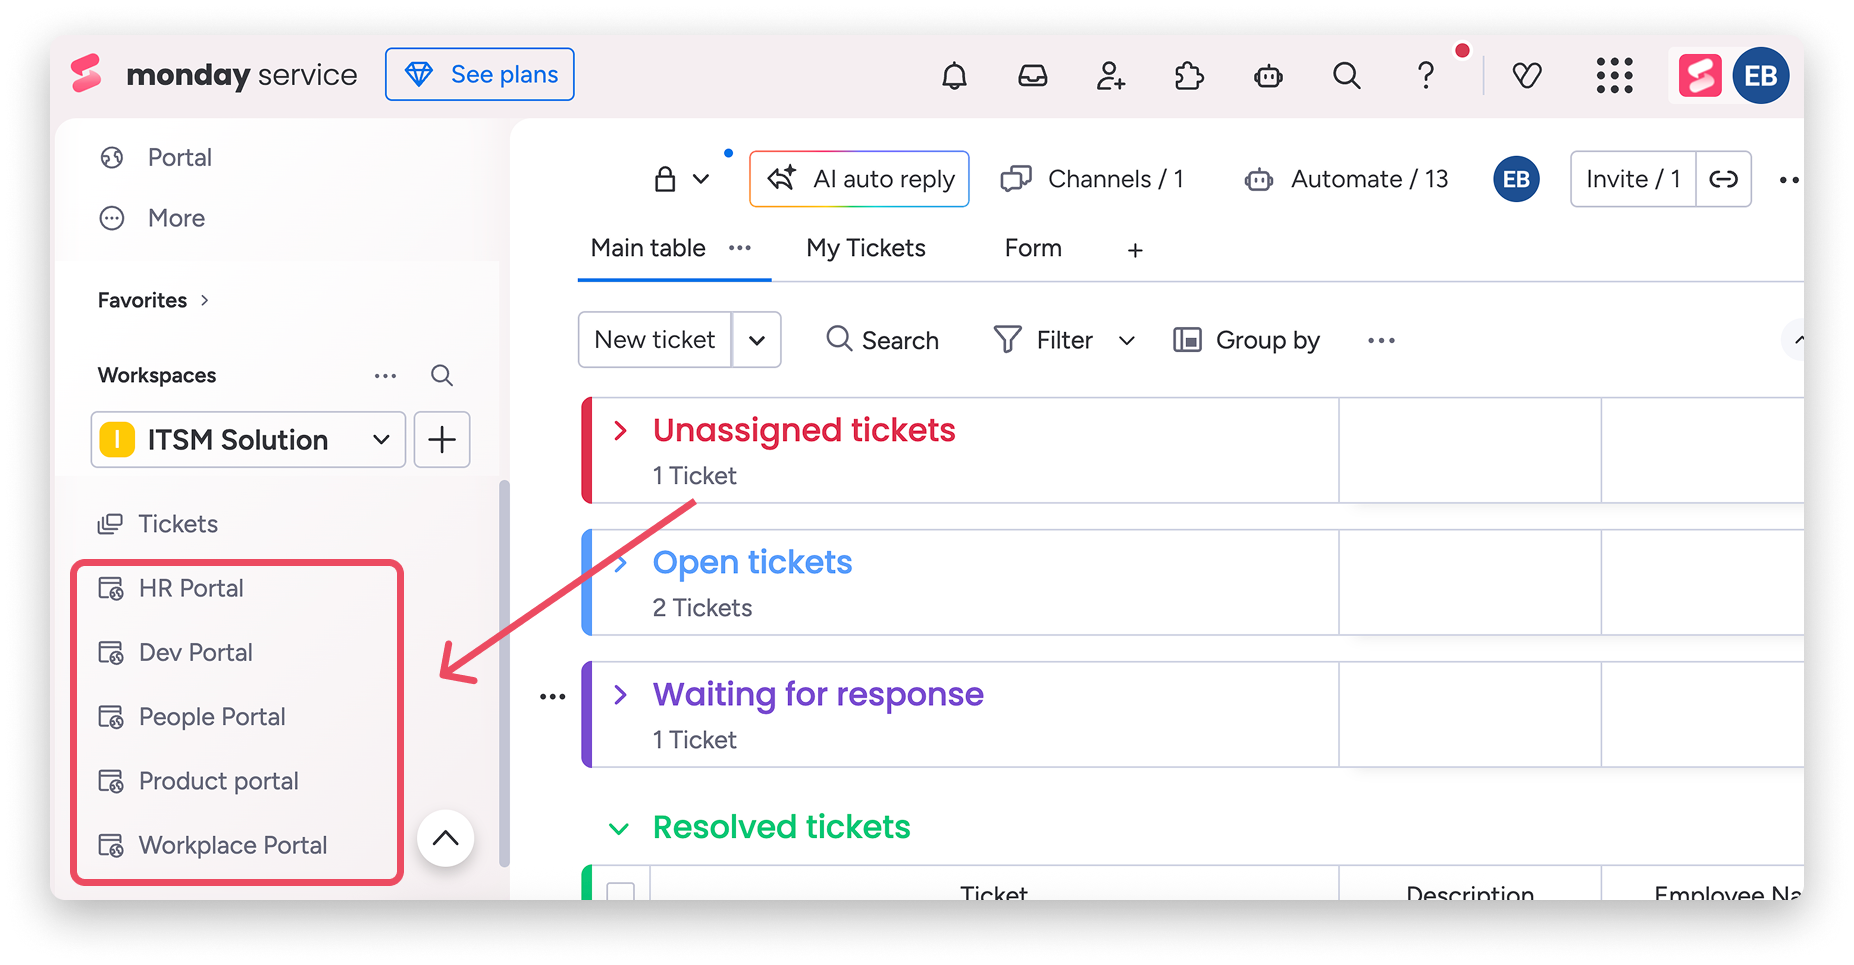
Task: Open toolbar more options next to Group by
Action: pos(1381,340)
